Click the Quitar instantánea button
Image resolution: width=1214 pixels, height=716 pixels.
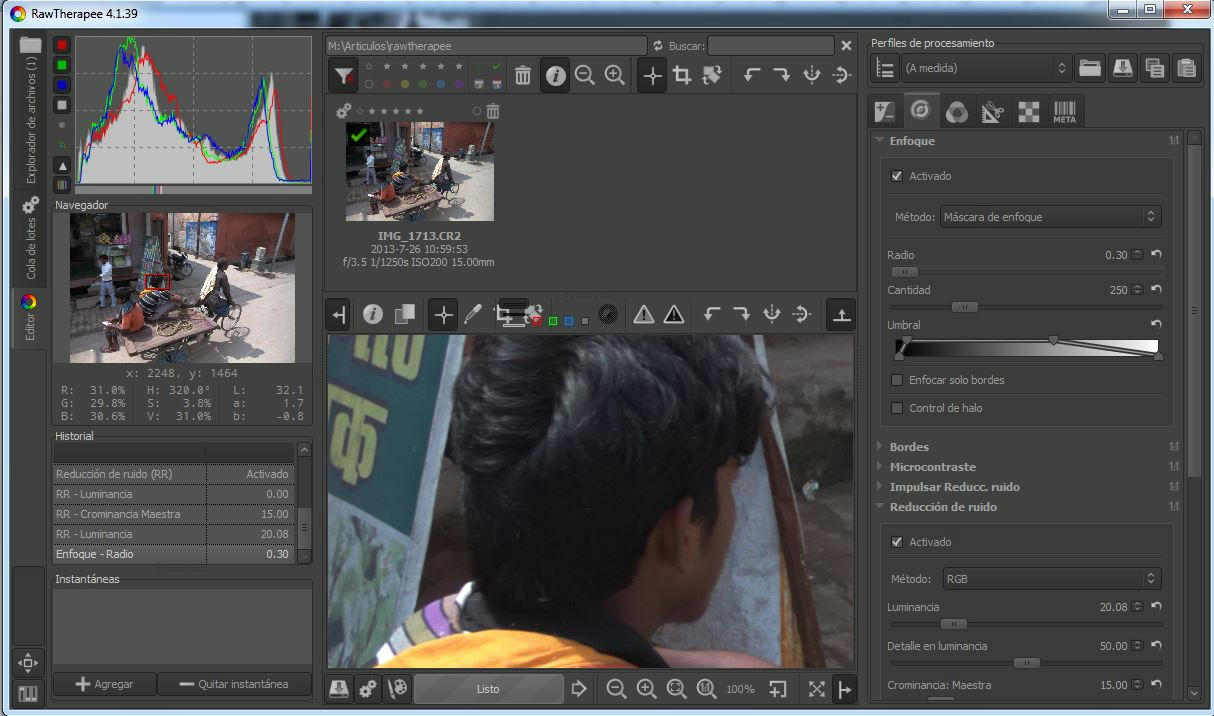(x=234, y=684)
